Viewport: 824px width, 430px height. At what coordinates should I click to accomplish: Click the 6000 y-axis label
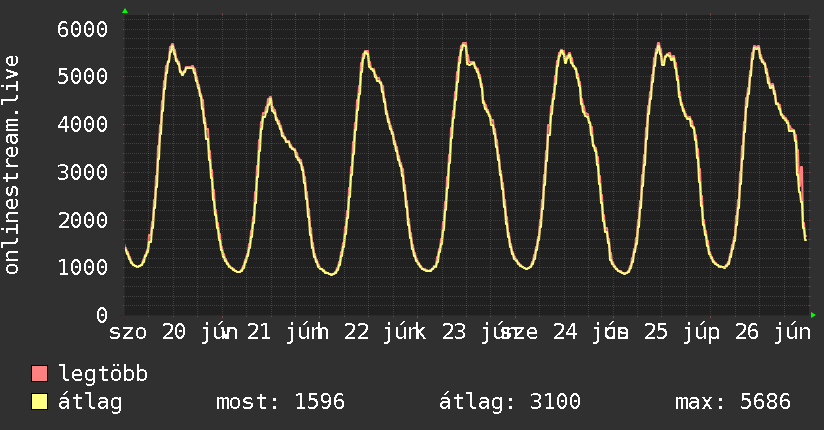(x=83, y=29)
